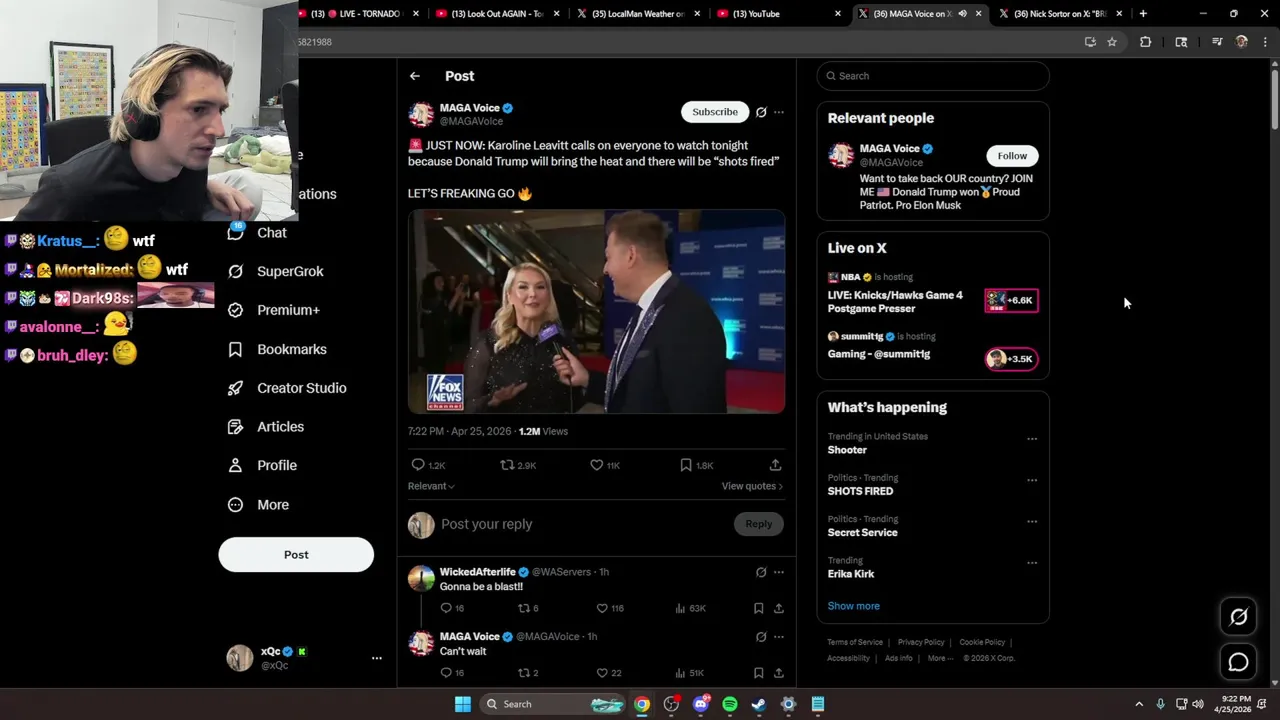Open the More footer dropdown
Viewport: 1280px width, 720px height.
click(940, 658)
